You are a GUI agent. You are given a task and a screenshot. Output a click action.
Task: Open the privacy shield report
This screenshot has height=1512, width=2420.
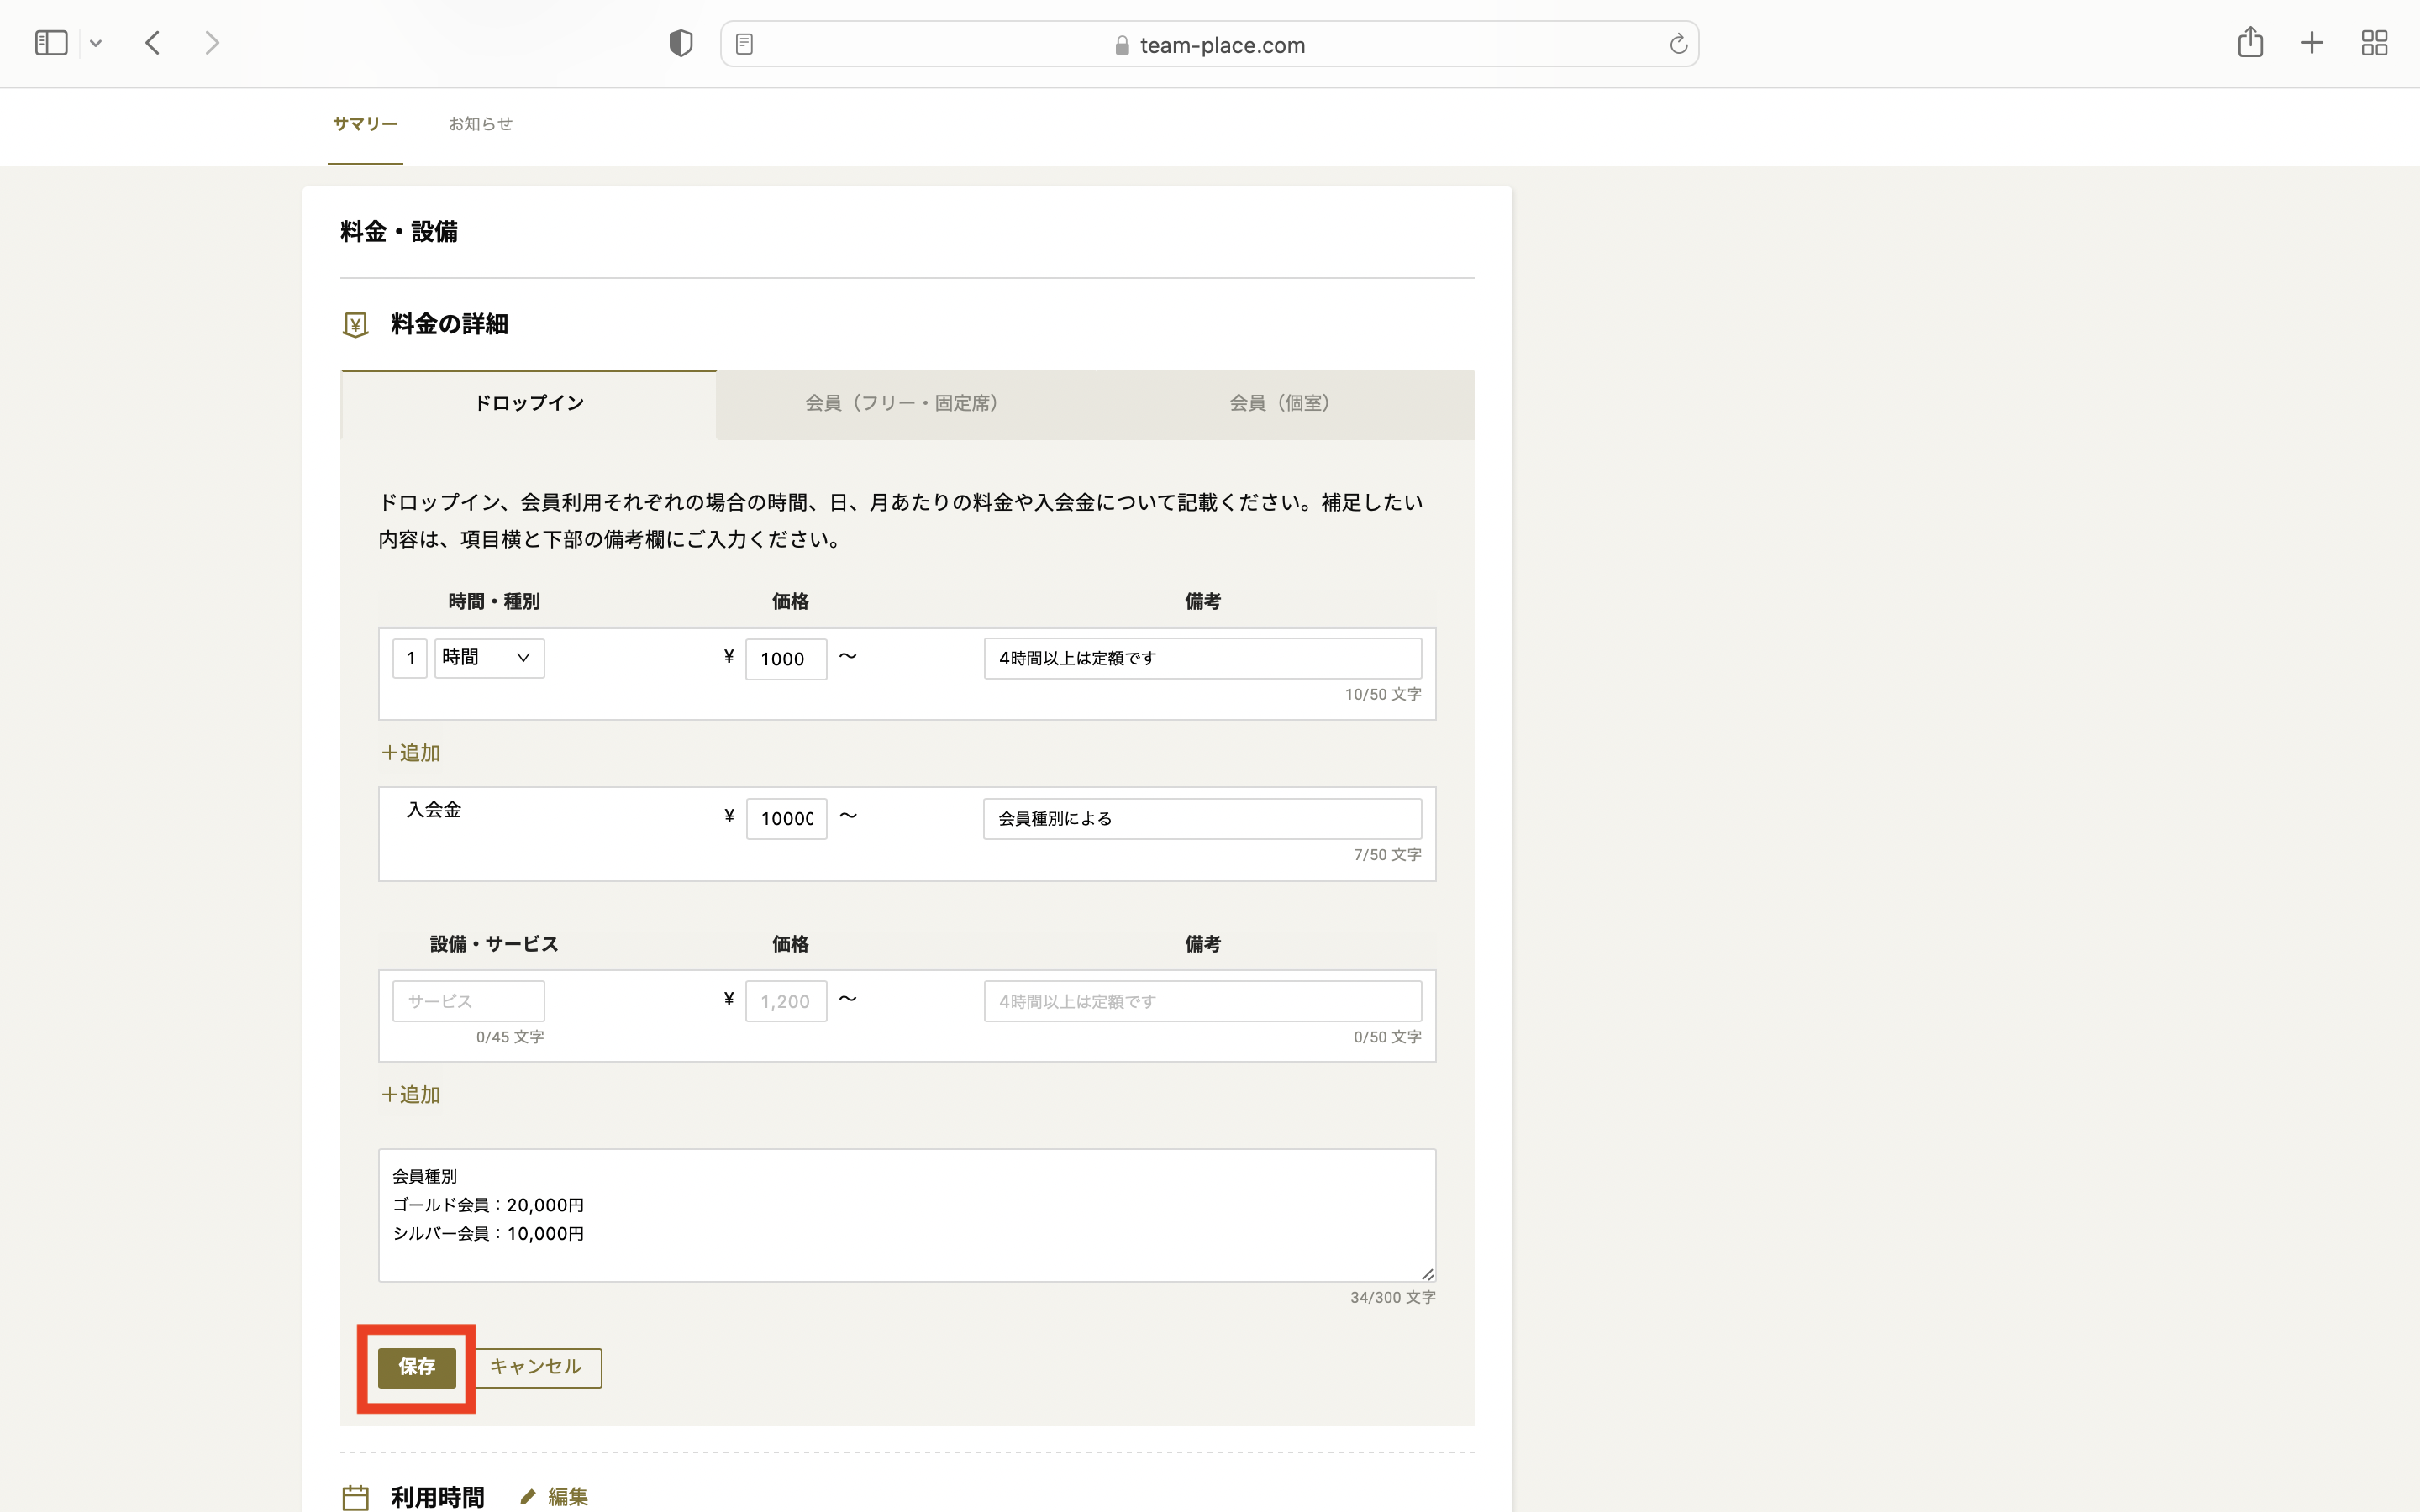click(680, 43)
